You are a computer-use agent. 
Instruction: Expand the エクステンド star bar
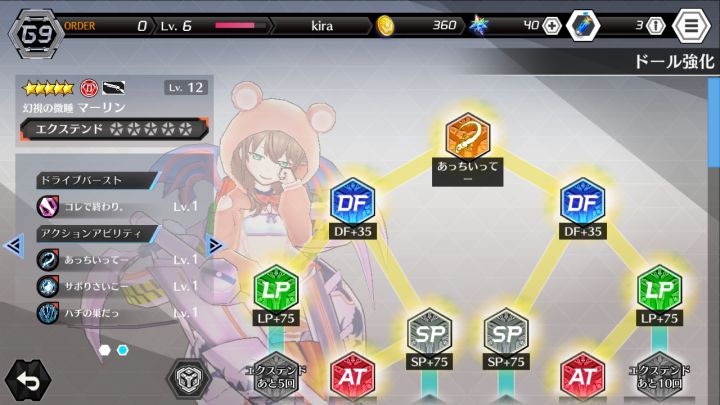(114, 129)
